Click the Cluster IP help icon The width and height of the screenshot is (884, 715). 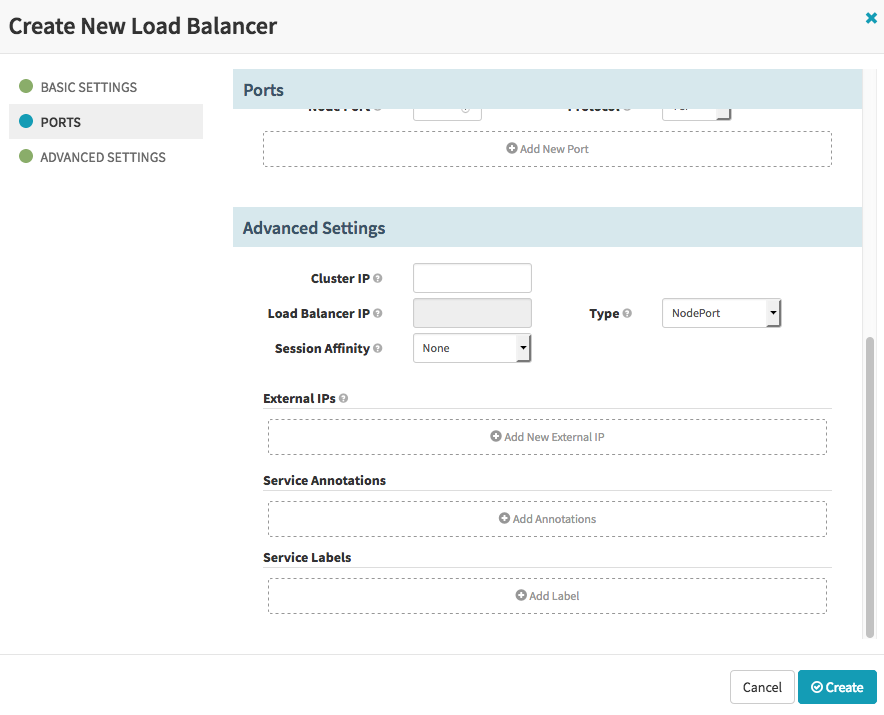[x=378, y=279]
